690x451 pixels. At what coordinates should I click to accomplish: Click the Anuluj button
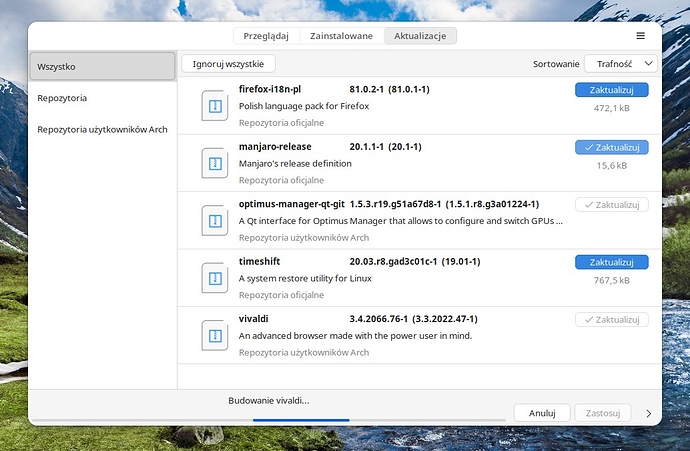pos(542,413)
